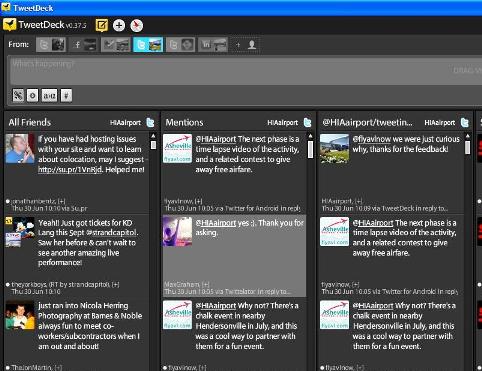Click @HIAairport link in 'yes :). Thank you' tweet
This screenshot has width=482, height=371.
click(216, 223)
